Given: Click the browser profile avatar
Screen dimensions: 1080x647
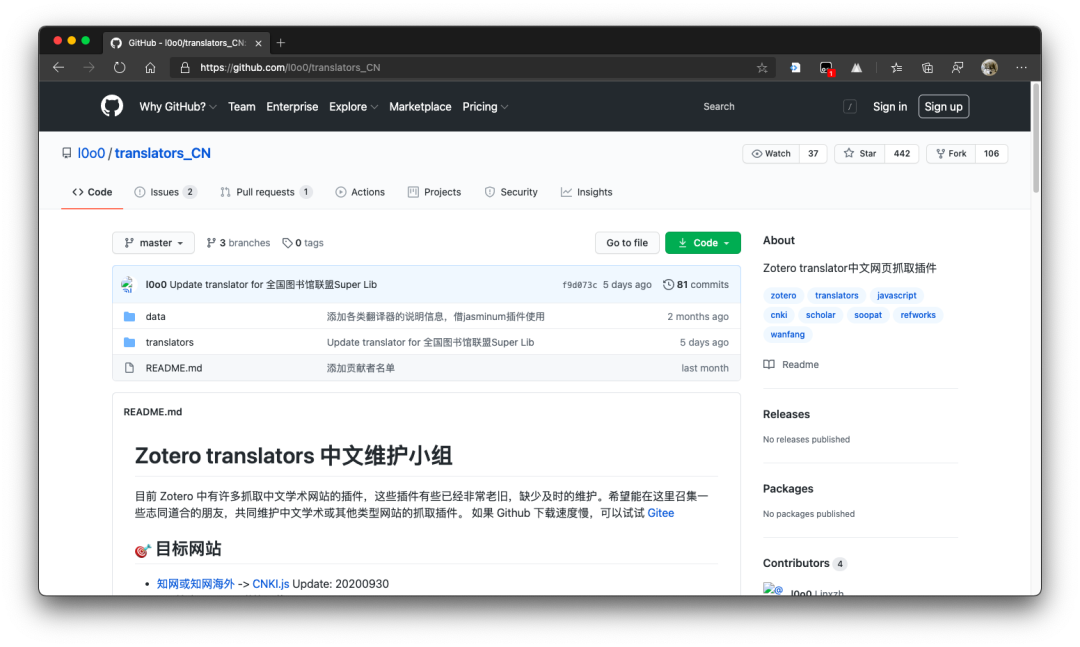Looking at the screenshot, I should pos(989,68).
